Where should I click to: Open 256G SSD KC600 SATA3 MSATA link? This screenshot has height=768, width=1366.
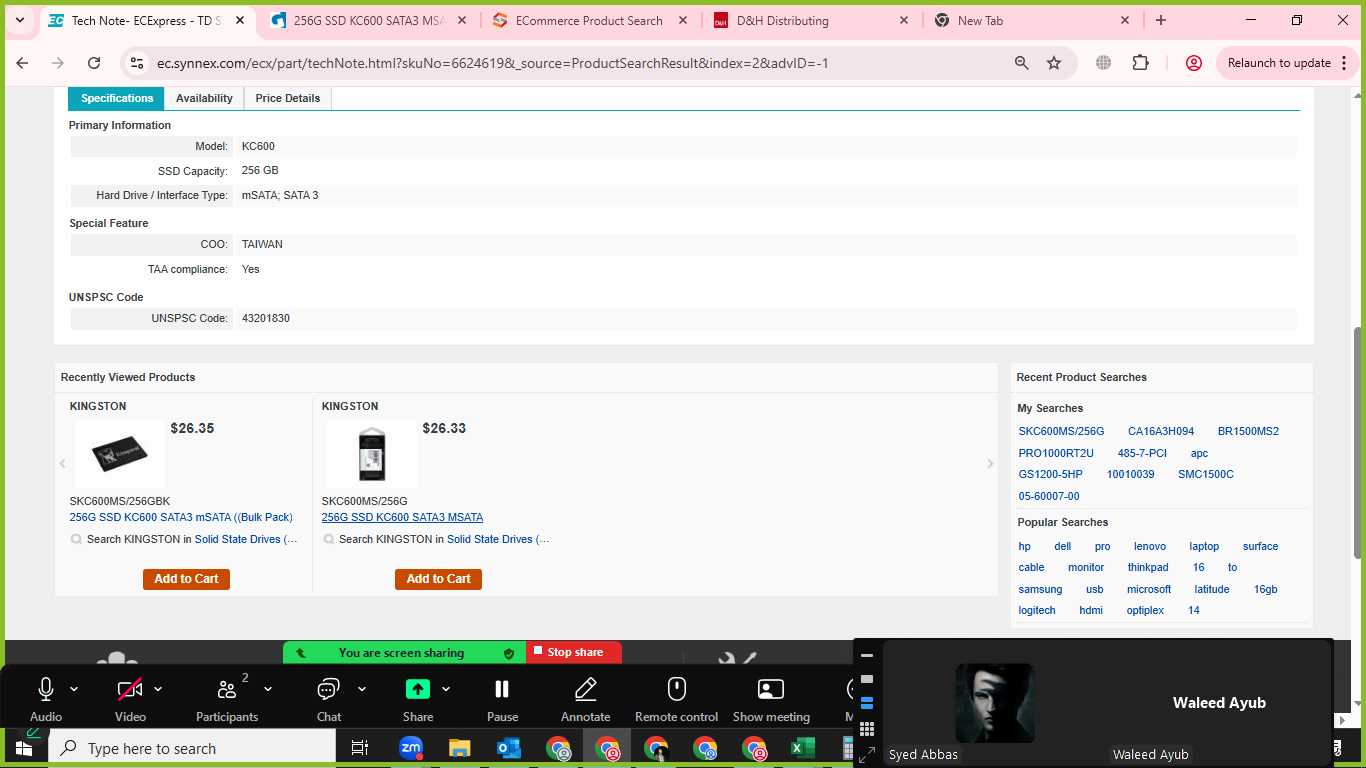tap(402, 517)
